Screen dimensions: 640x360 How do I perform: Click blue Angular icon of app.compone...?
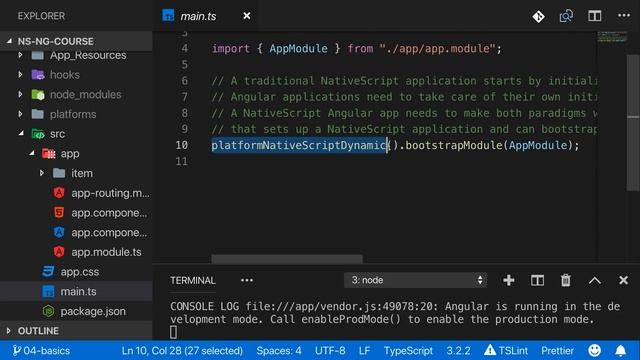point(59,232)
